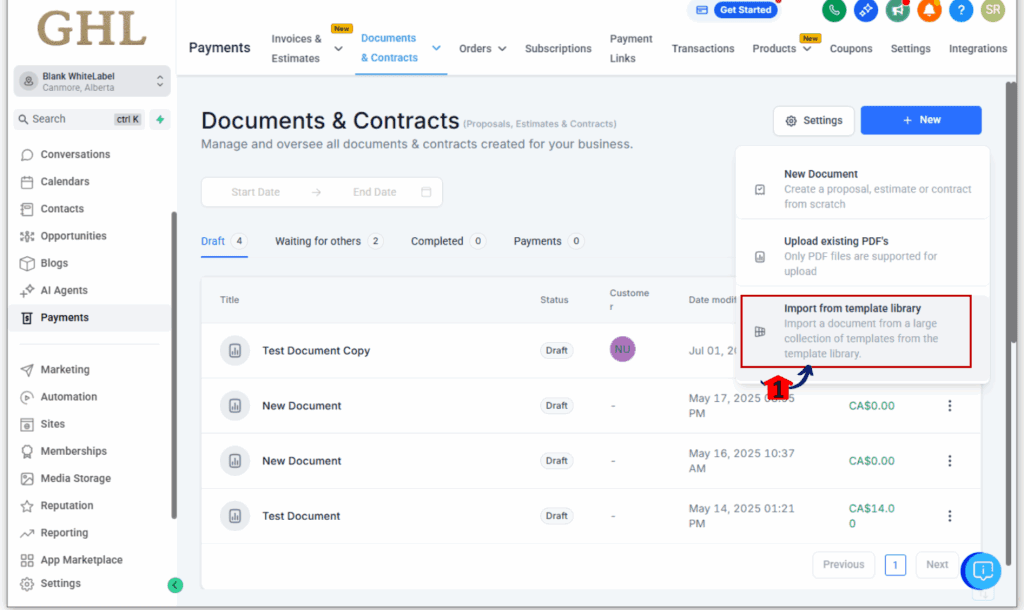This screenshot has width=1024, height=610.
Task: Open Integrations in top nav
Action: point(978,48)
